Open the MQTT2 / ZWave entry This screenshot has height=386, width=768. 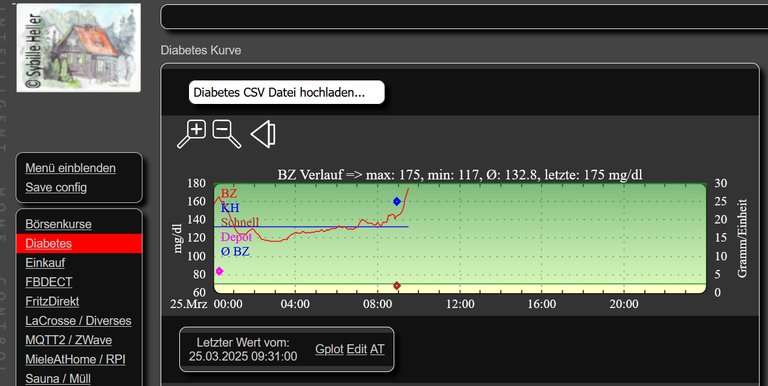point(69,340)
